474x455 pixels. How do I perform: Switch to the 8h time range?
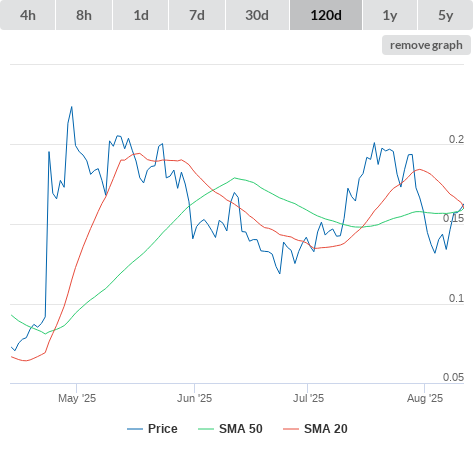pos(84,15)
